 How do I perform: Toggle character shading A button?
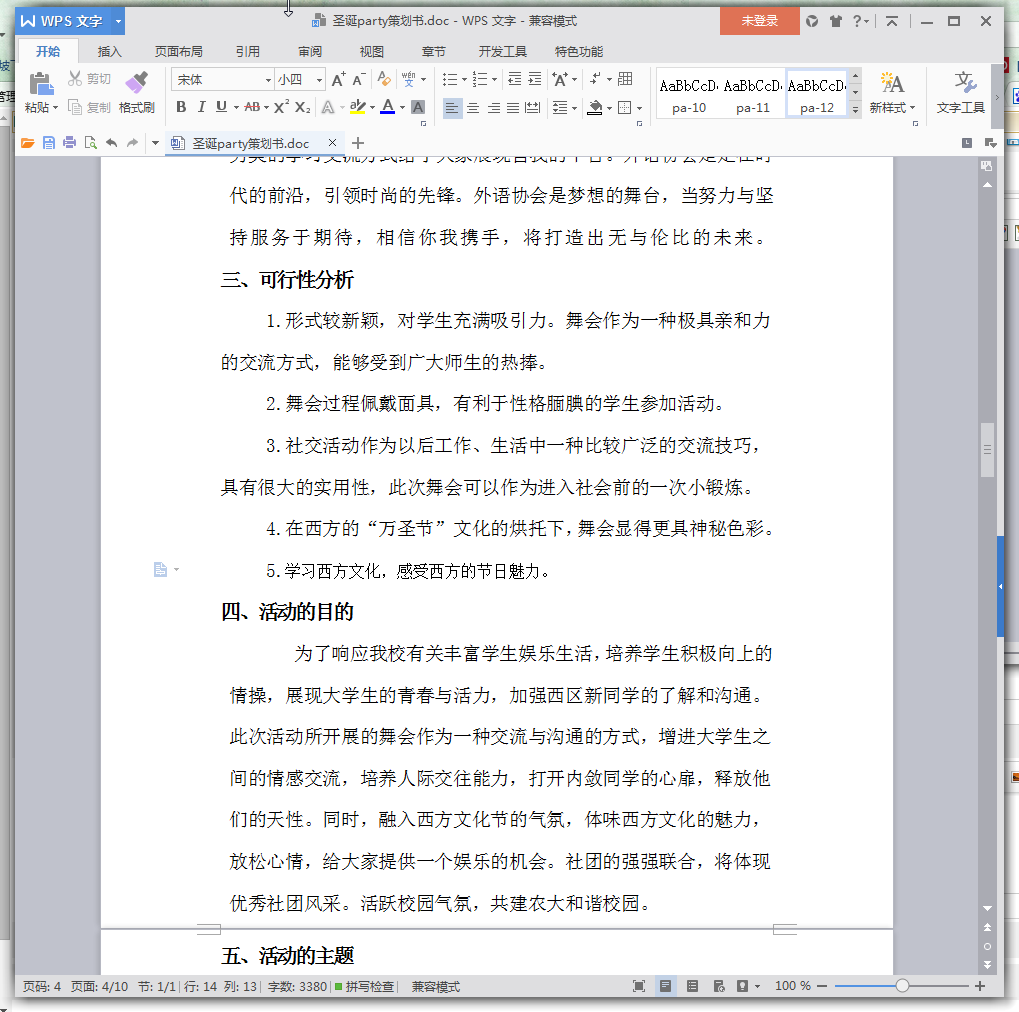pos(419,107)
